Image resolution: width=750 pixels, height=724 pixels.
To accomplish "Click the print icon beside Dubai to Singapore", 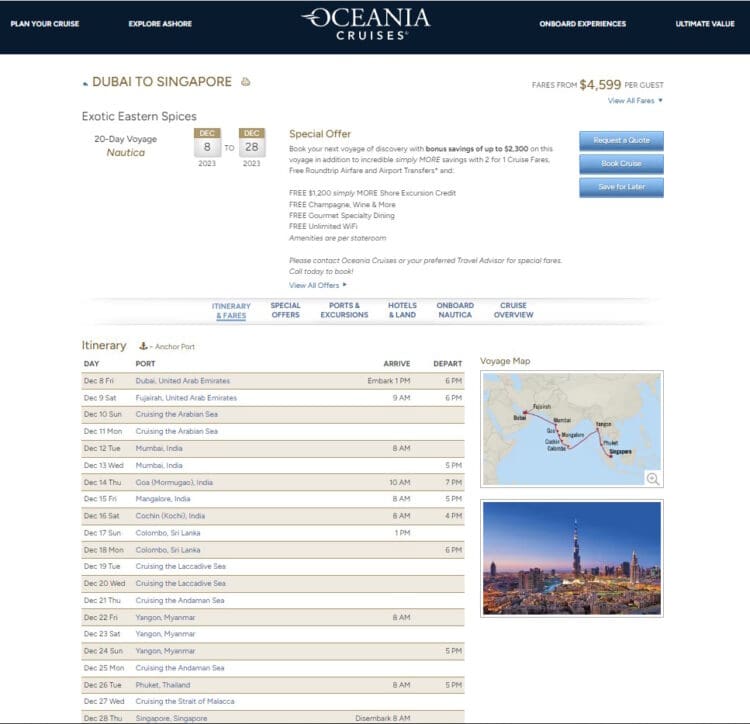I will 245,82.
